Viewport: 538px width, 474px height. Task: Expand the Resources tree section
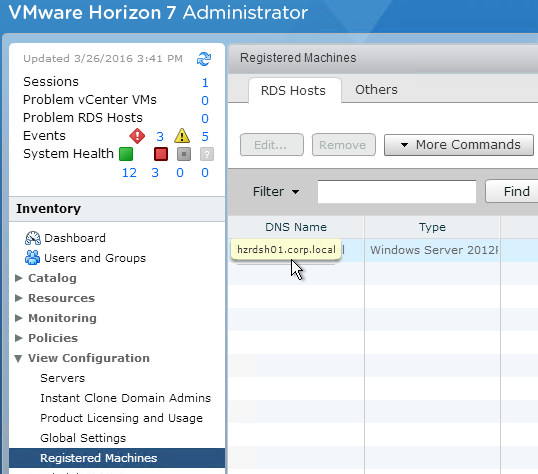(19, 298)
